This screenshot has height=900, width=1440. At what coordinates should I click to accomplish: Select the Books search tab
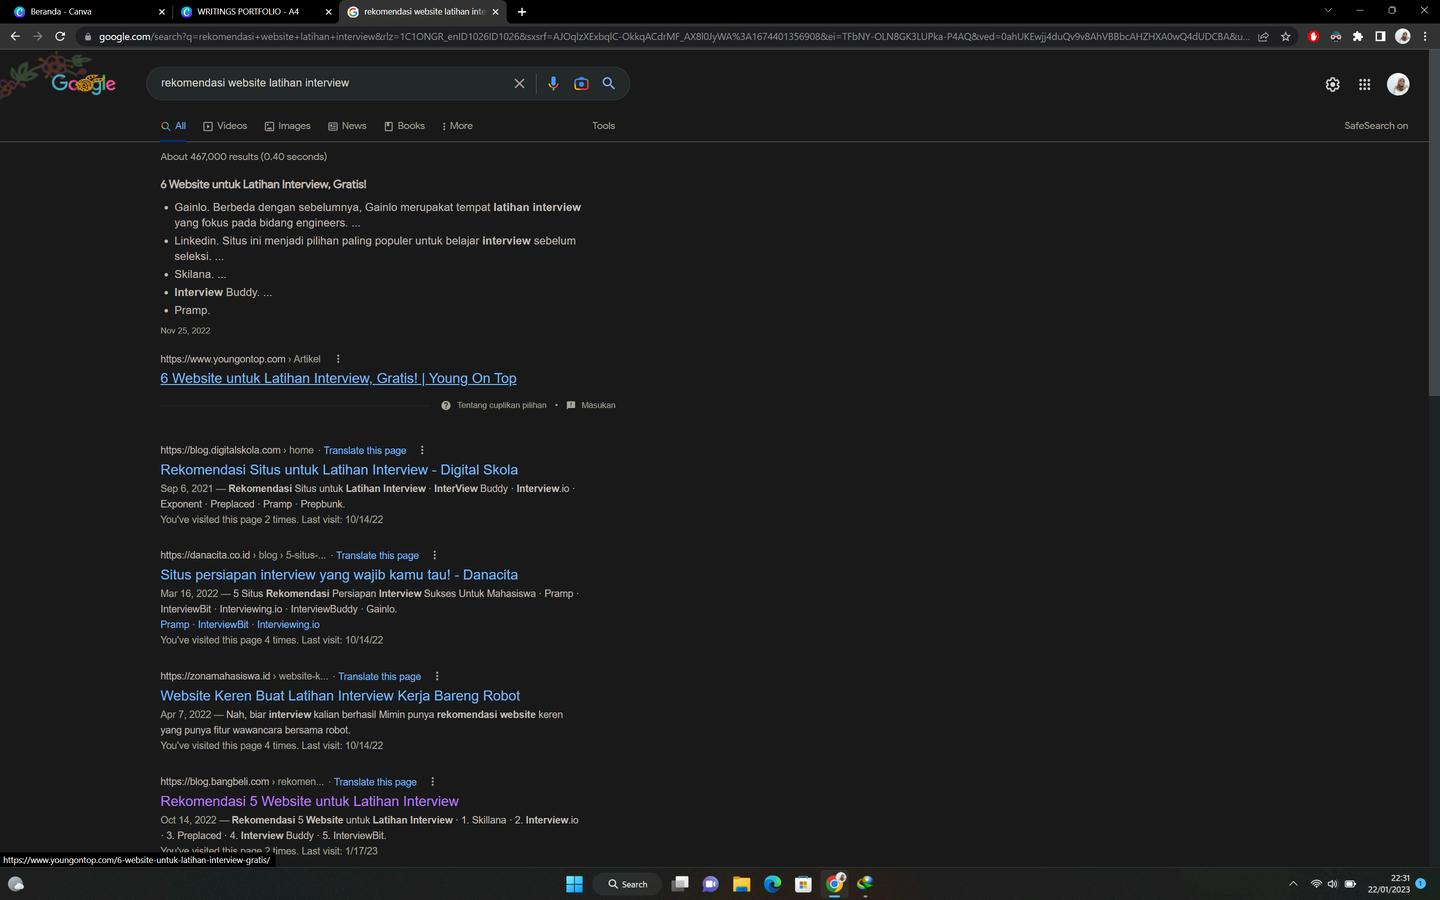404,126
